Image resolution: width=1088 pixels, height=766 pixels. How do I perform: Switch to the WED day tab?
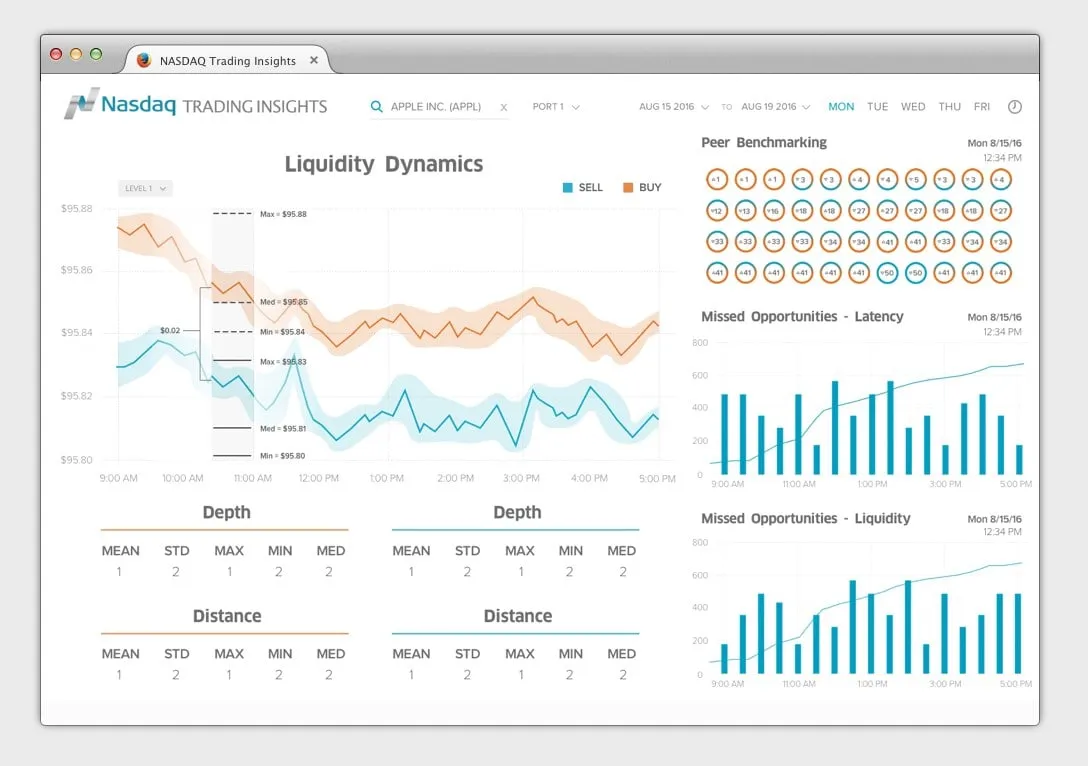click(913, 107)
